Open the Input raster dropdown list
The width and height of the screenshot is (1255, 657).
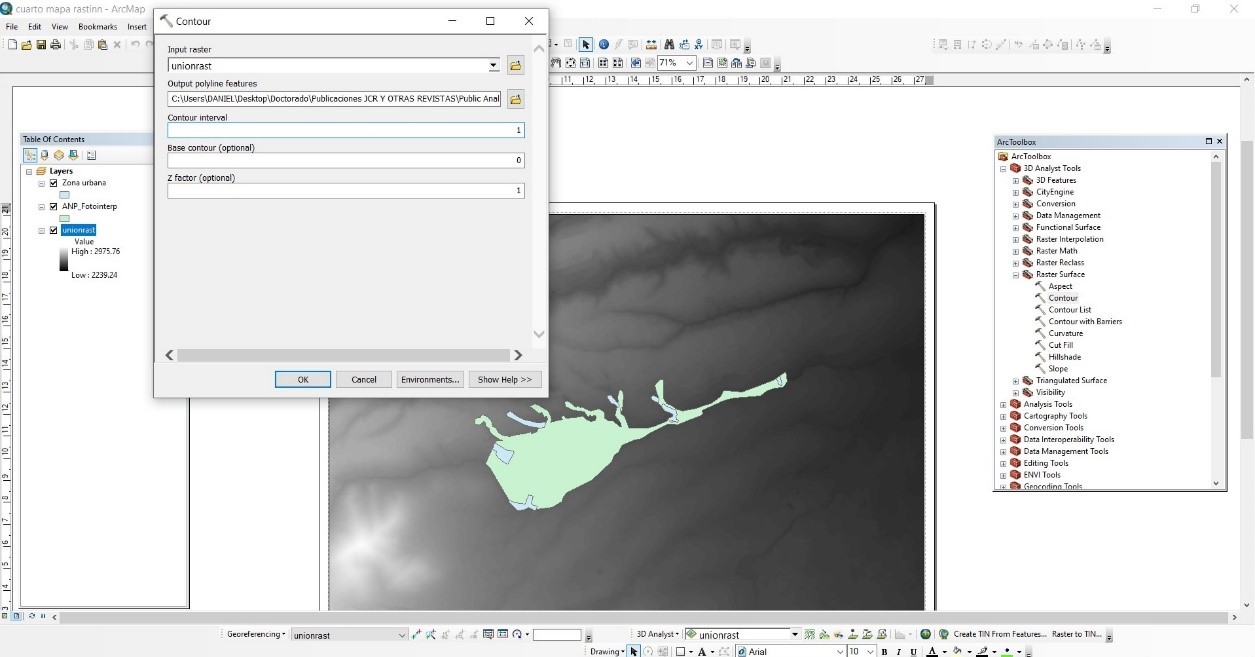pyautogui.click(x=493, y=66)
